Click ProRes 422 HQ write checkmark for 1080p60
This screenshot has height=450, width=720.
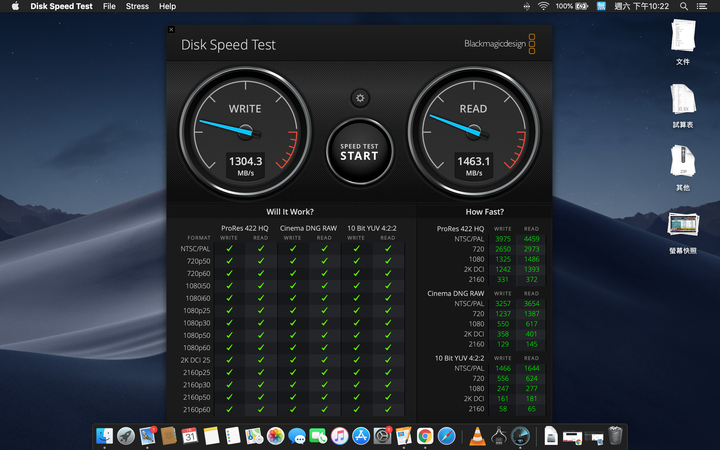click(229, 348)
